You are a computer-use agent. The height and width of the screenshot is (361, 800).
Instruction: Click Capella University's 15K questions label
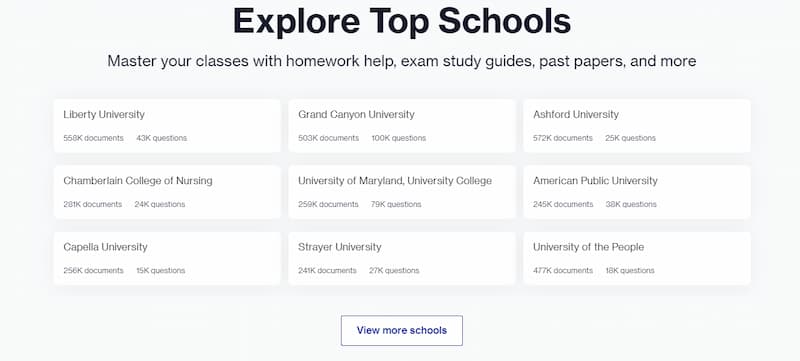click(x=161, y=271)
